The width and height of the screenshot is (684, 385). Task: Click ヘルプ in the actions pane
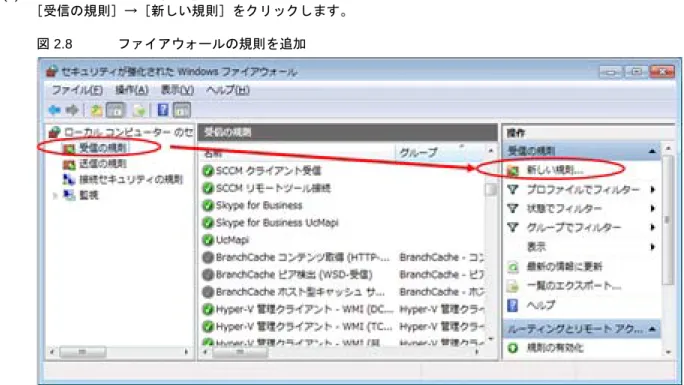click(541, 305)
